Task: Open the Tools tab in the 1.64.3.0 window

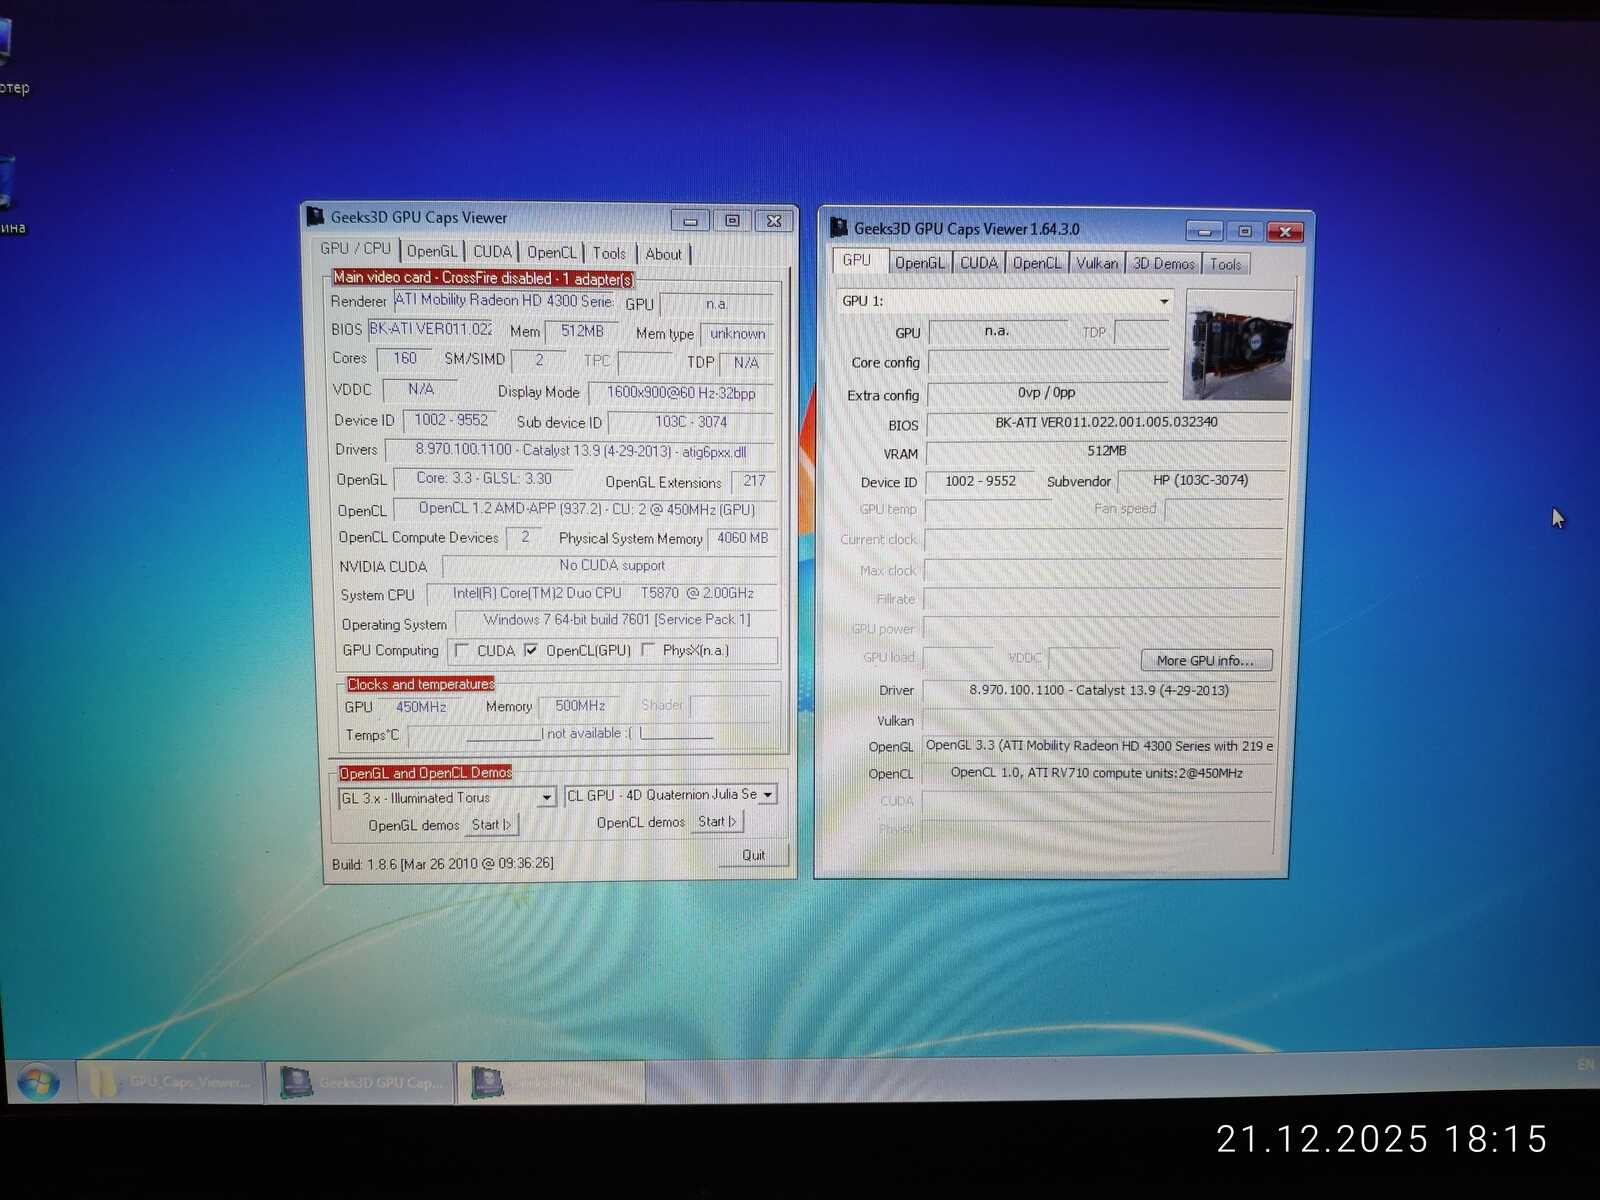Action: tap(1225, 265)
